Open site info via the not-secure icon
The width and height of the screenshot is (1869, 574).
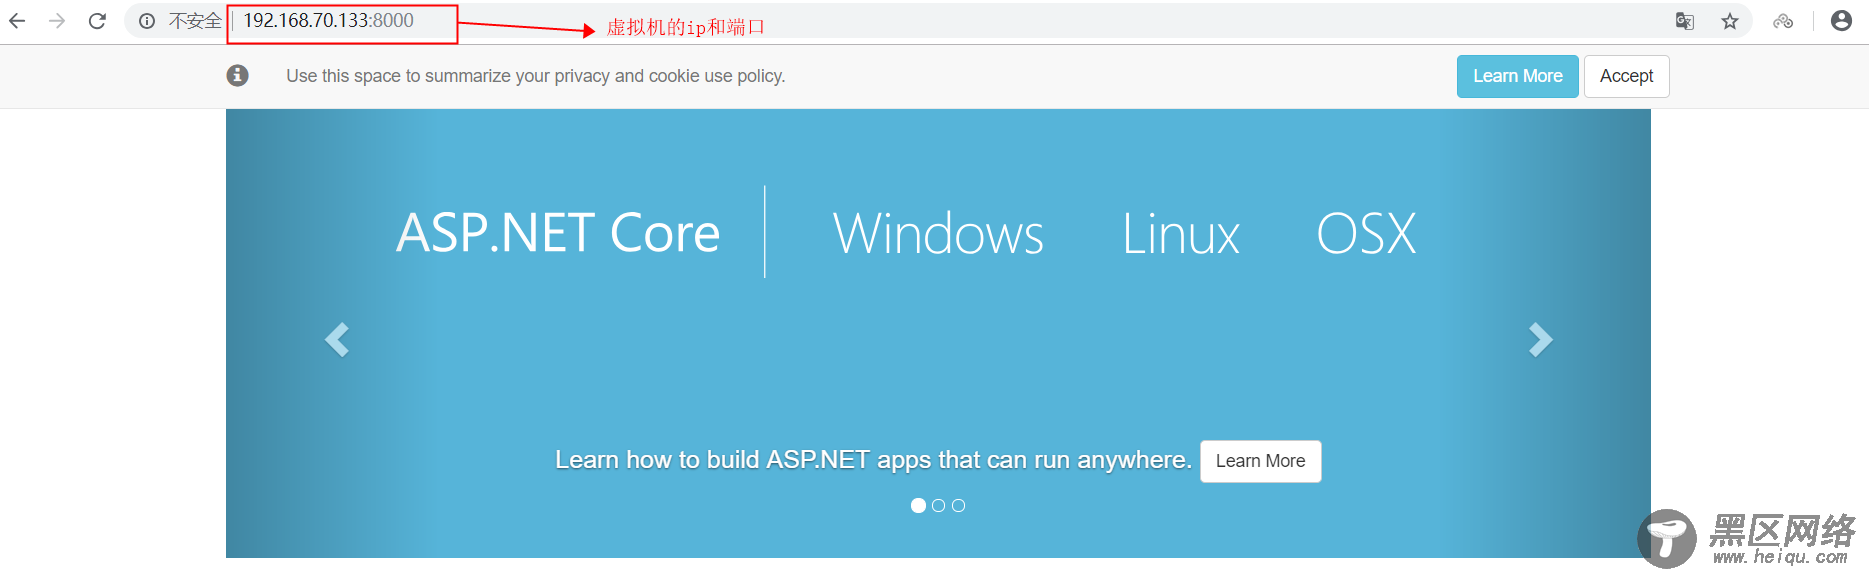pyautogui.click(x=147, y=21)
